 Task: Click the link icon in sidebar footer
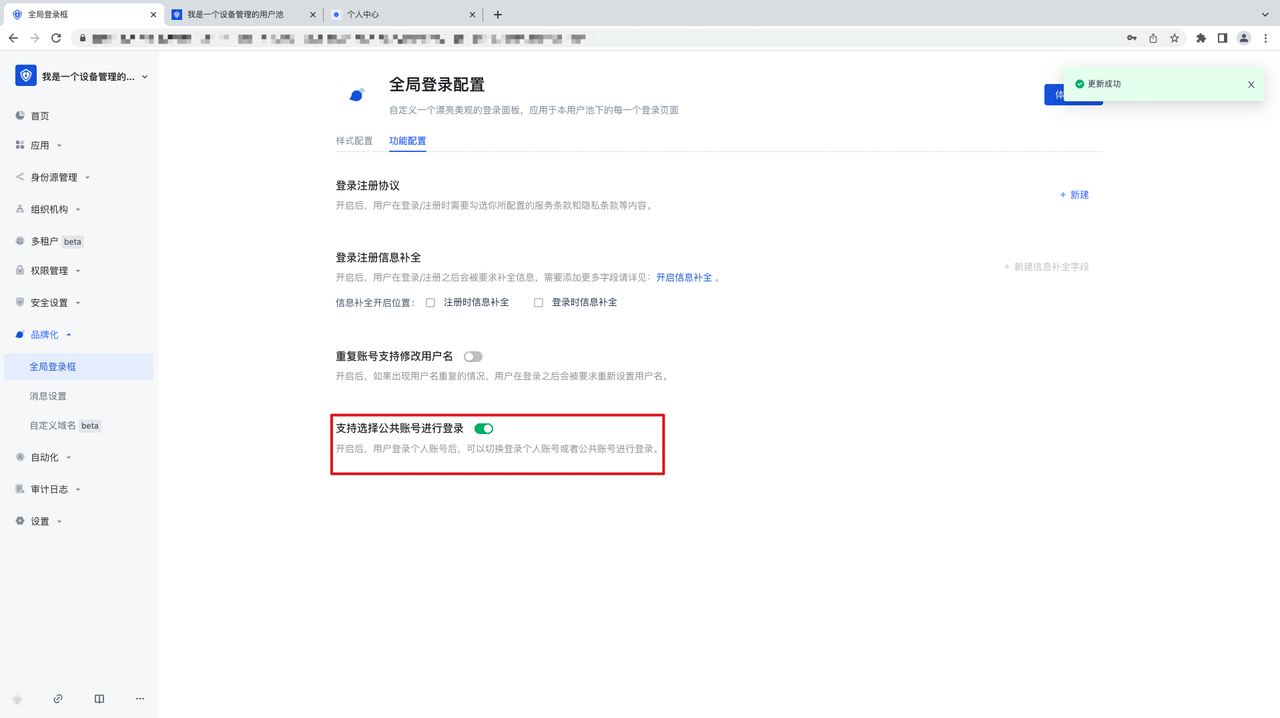[58, 699]
